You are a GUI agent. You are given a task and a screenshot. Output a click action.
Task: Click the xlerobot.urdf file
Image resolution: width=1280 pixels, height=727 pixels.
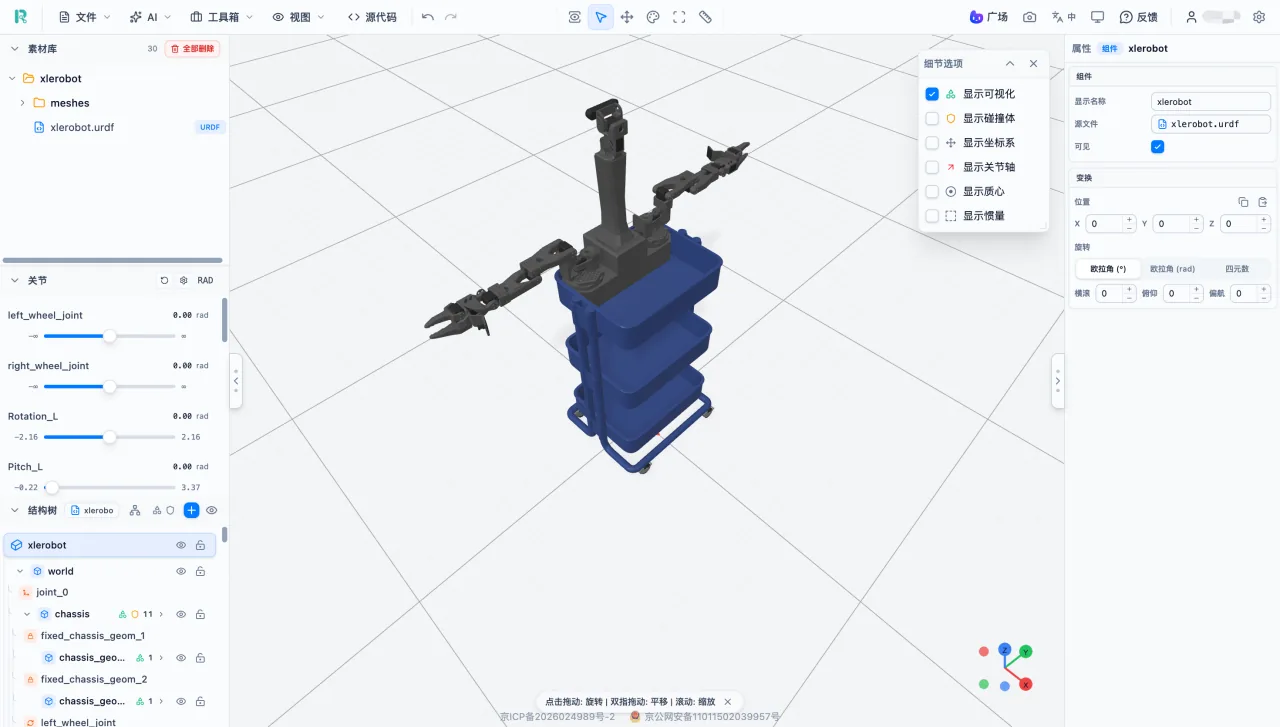(x=82, y=128)
